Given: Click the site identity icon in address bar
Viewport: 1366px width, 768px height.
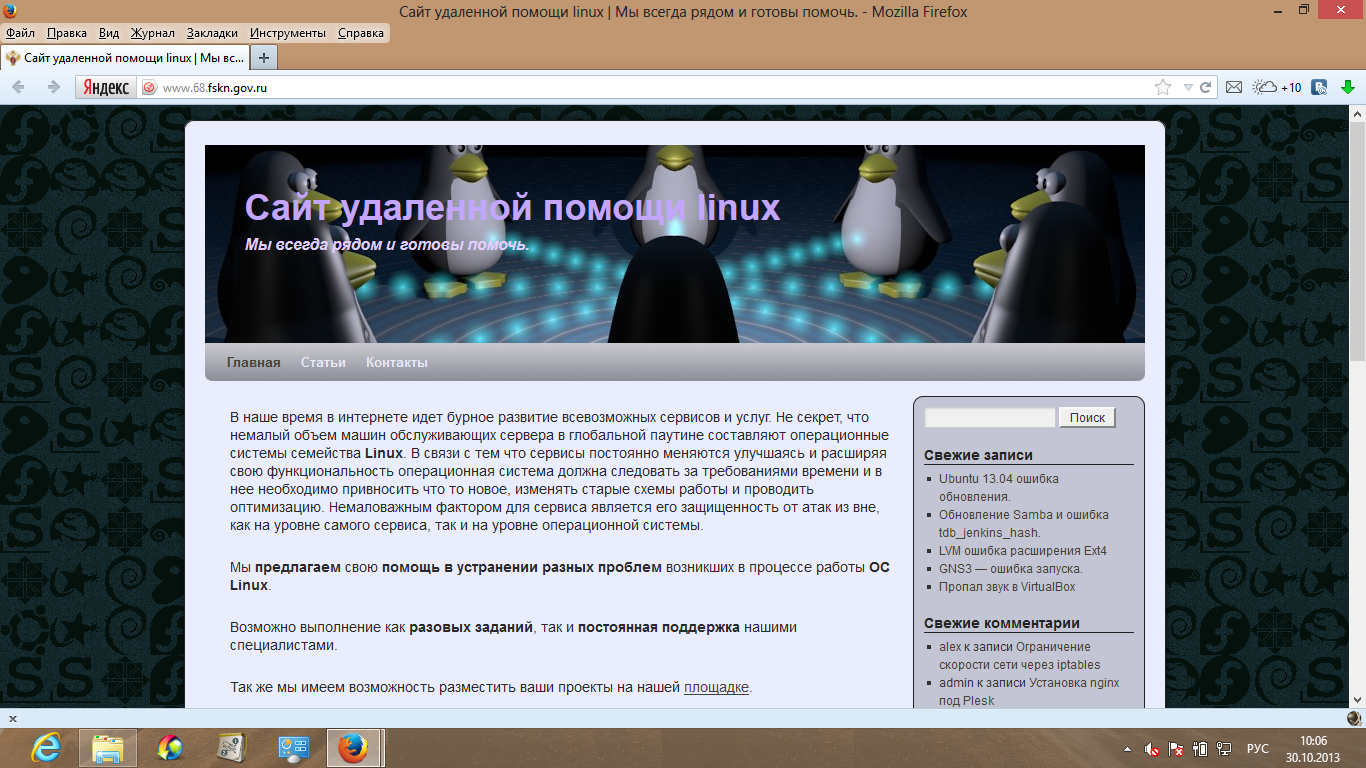Looking at the screenshot, I should pos(149,87).
